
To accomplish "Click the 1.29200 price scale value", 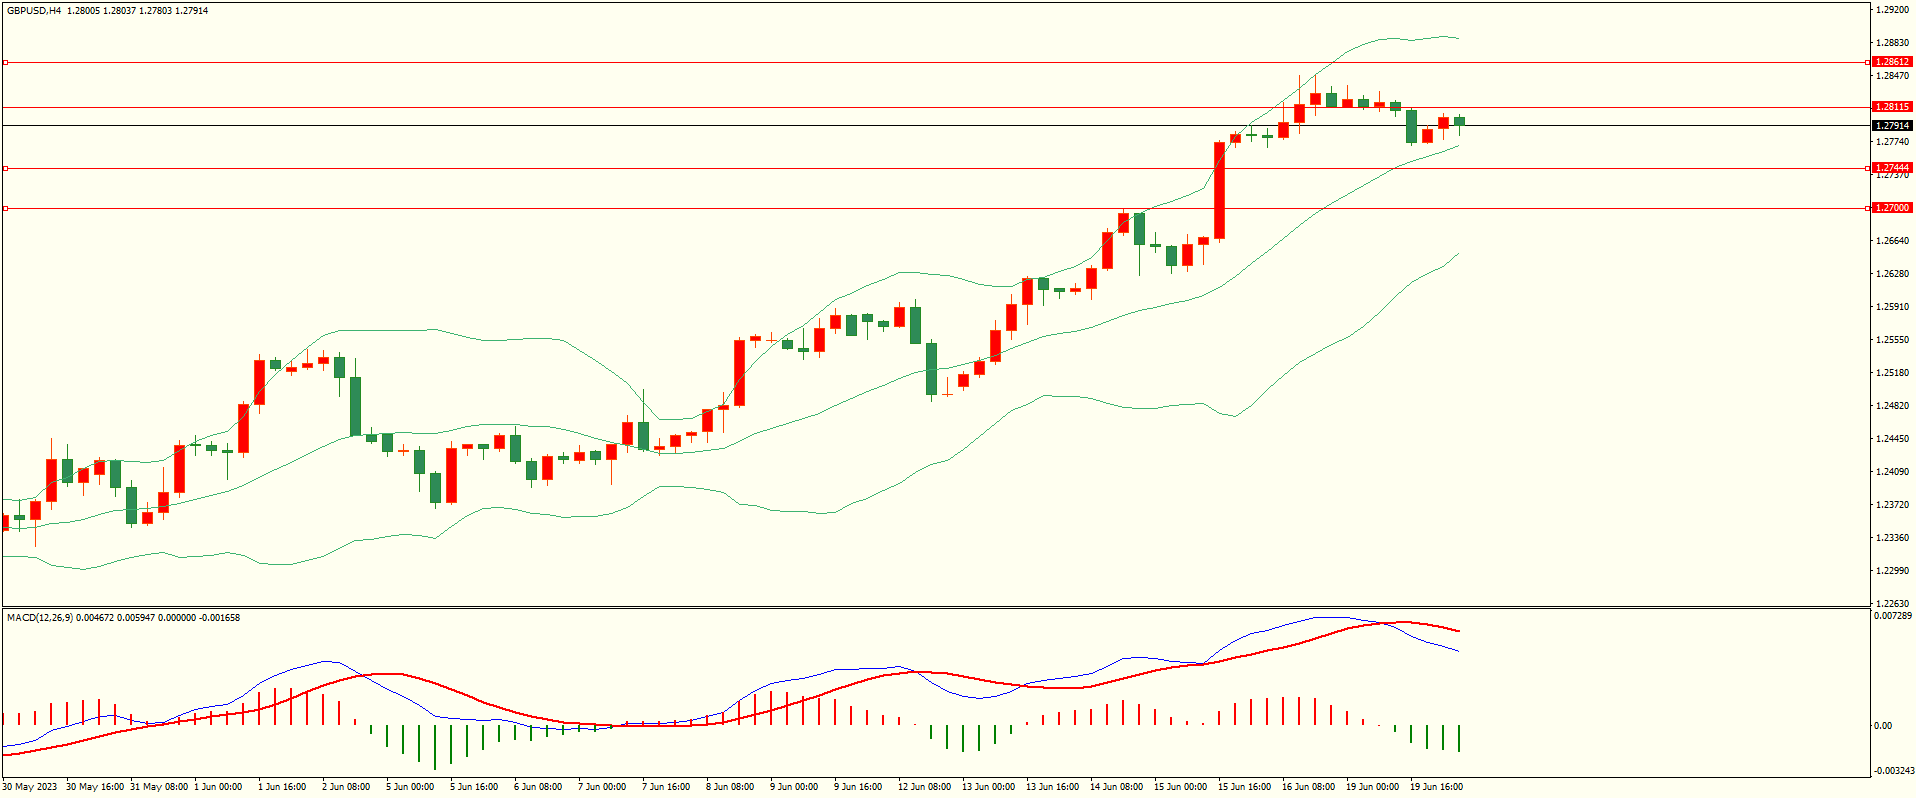I will 1893,10.
